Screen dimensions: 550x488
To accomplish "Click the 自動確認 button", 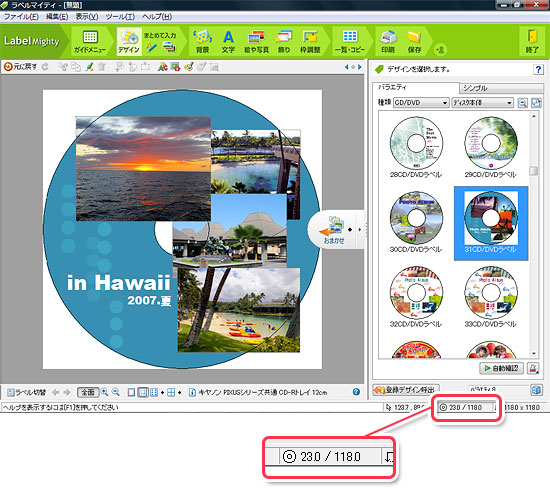I will coord(501,368).
